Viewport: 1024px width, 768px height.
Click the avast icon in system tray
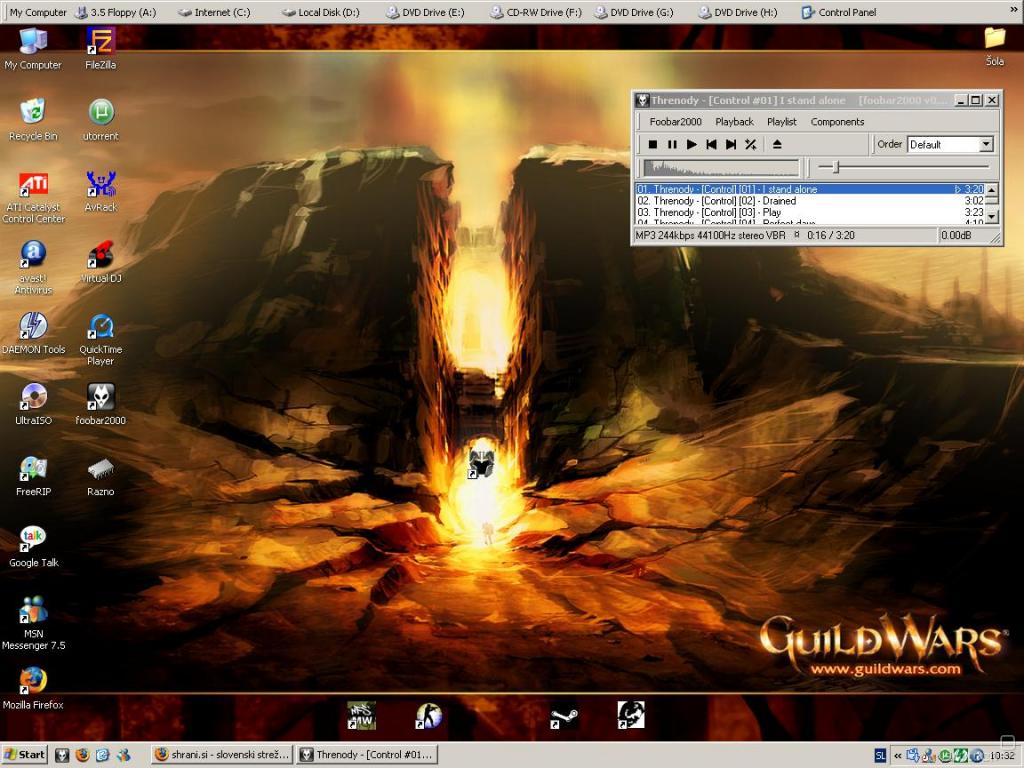click(977, 756)
